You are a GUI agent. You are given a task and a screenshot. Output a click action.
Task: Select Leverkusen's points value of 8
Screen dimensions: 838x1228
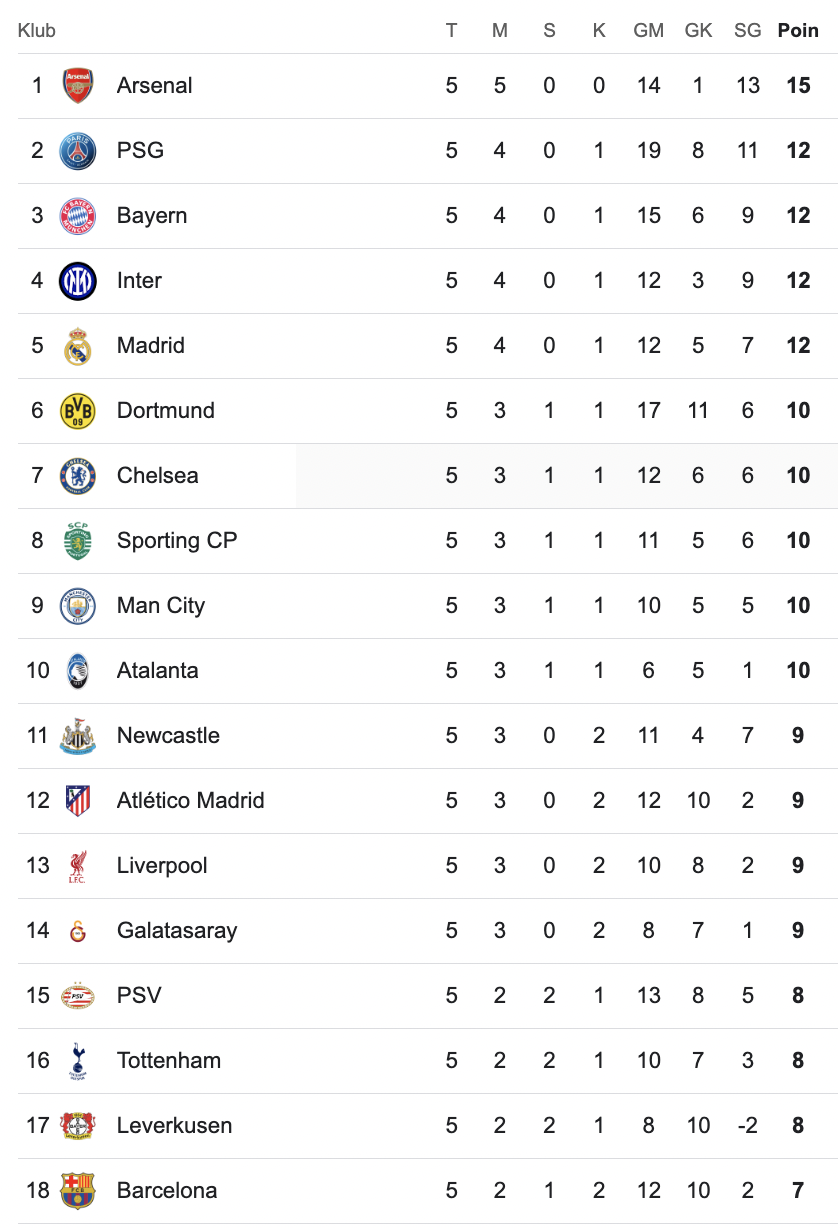tap(798, 1126)
